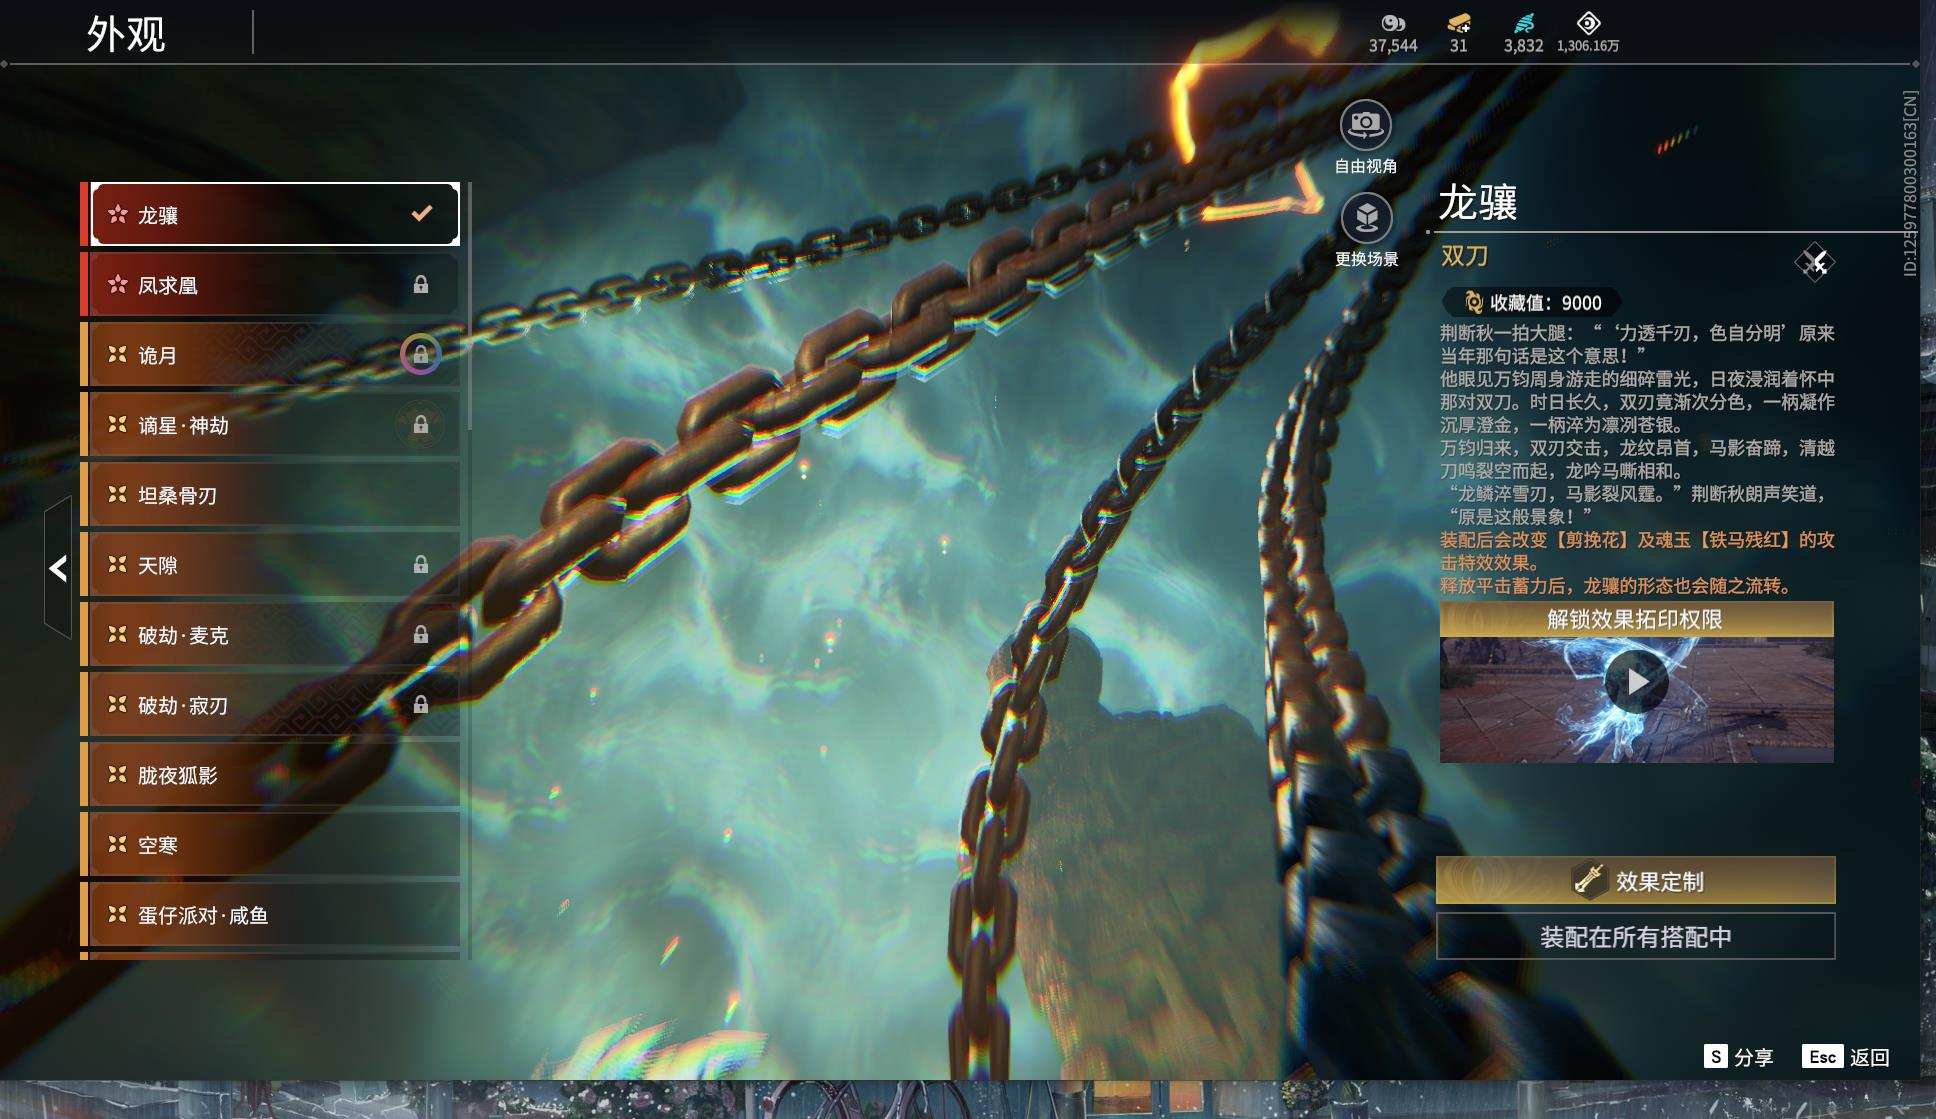Viewport: 1936px width, 1119px height.
Task: Click the 收藏值 collection value icon
Action: point(1472,302)
